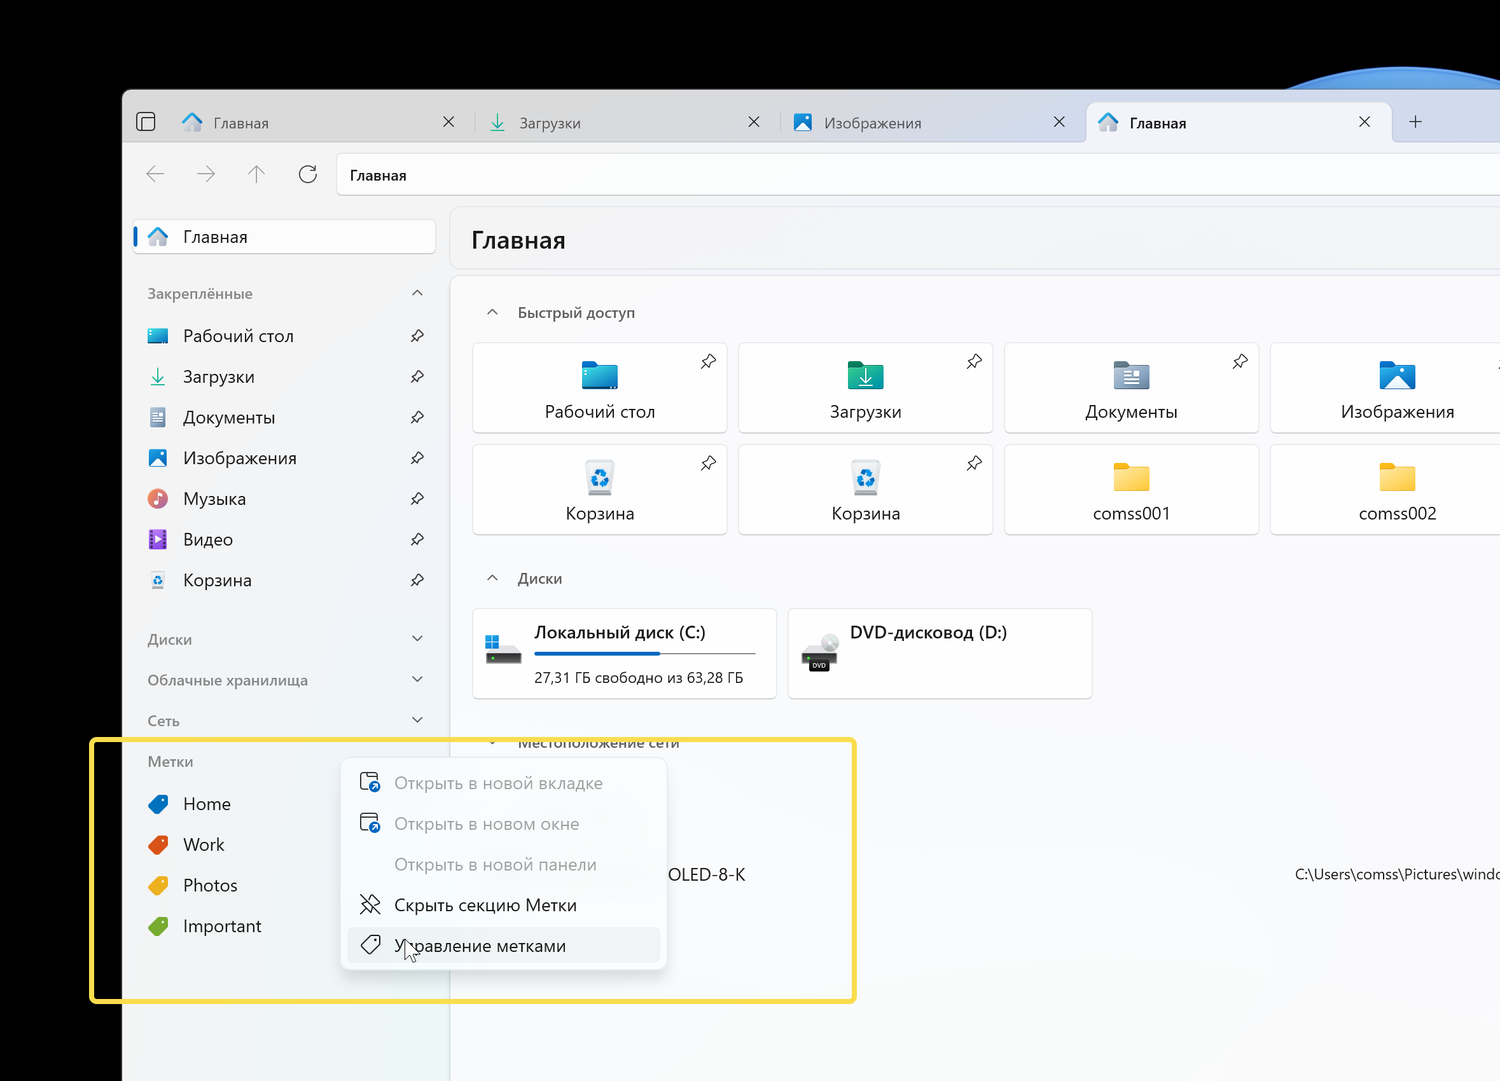Open Рабочий стол in the sidebar

click(285, 336)
